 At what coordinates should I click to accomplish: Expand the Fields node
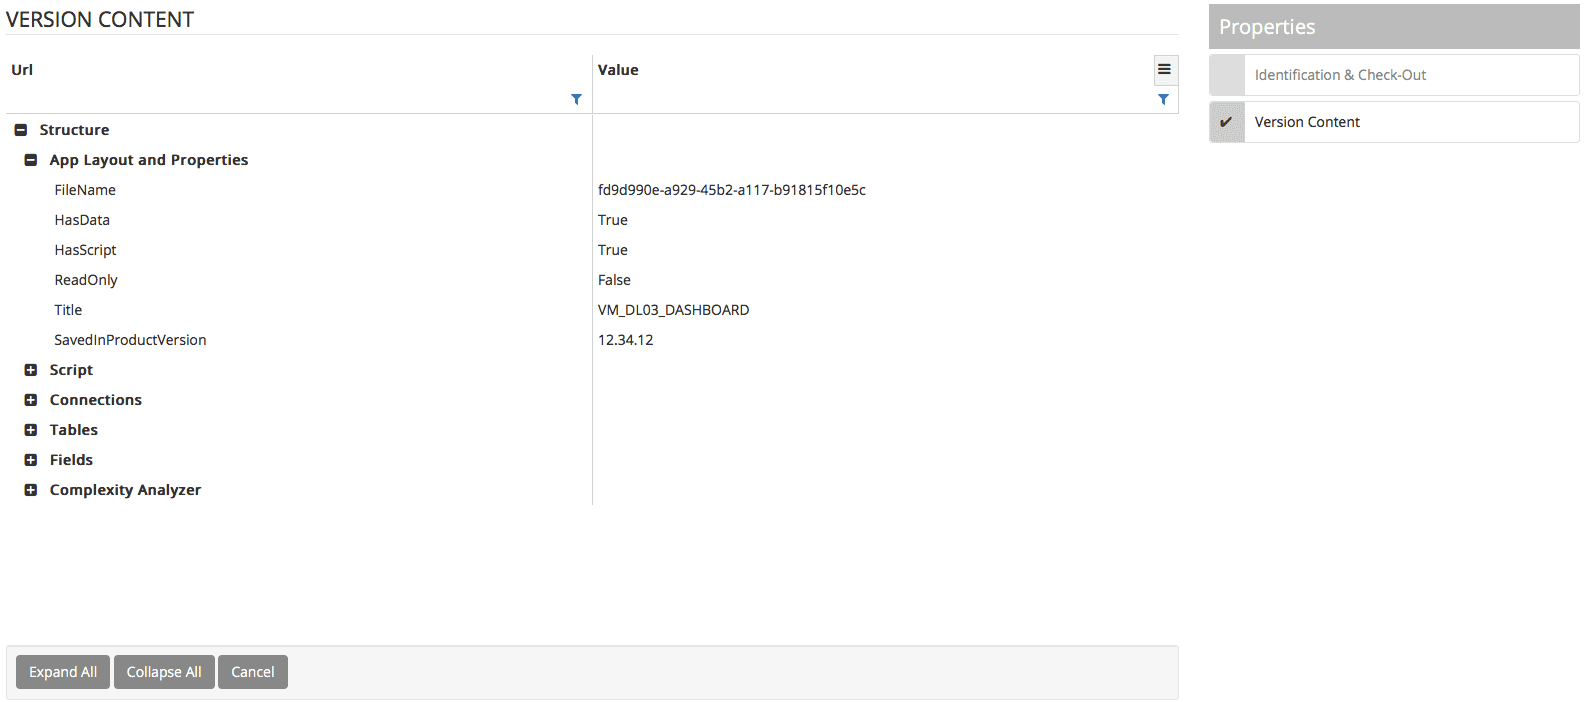(x=31, y=460)
